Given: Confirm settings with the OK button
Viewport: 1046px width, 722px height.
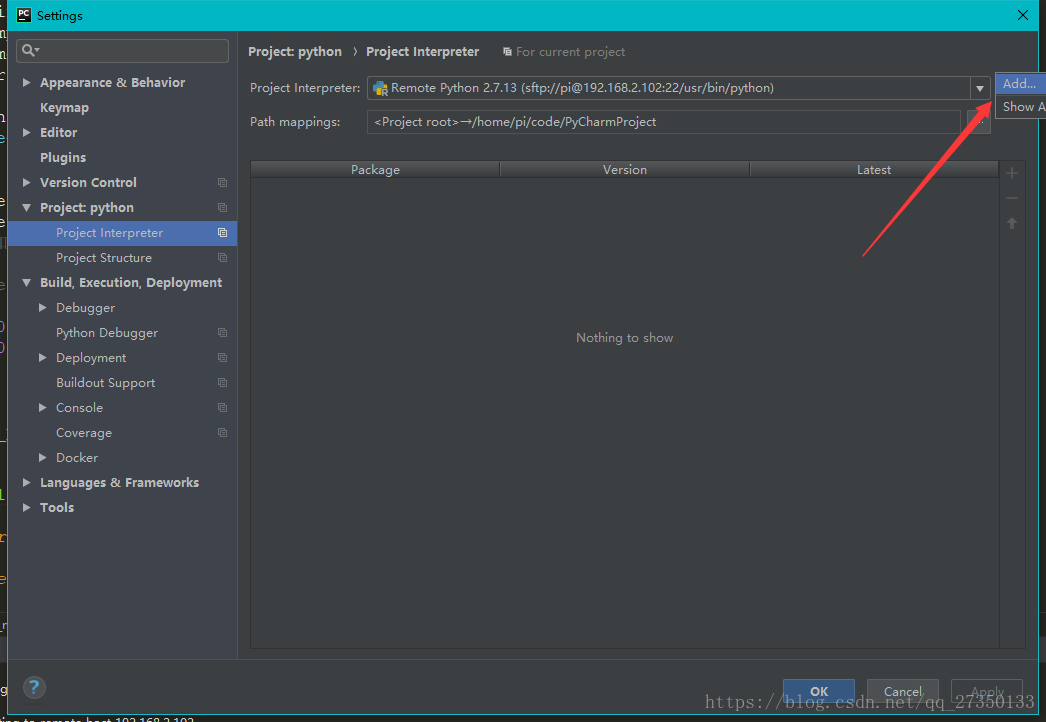Looking at the screenshot, I should click(819, 691).
